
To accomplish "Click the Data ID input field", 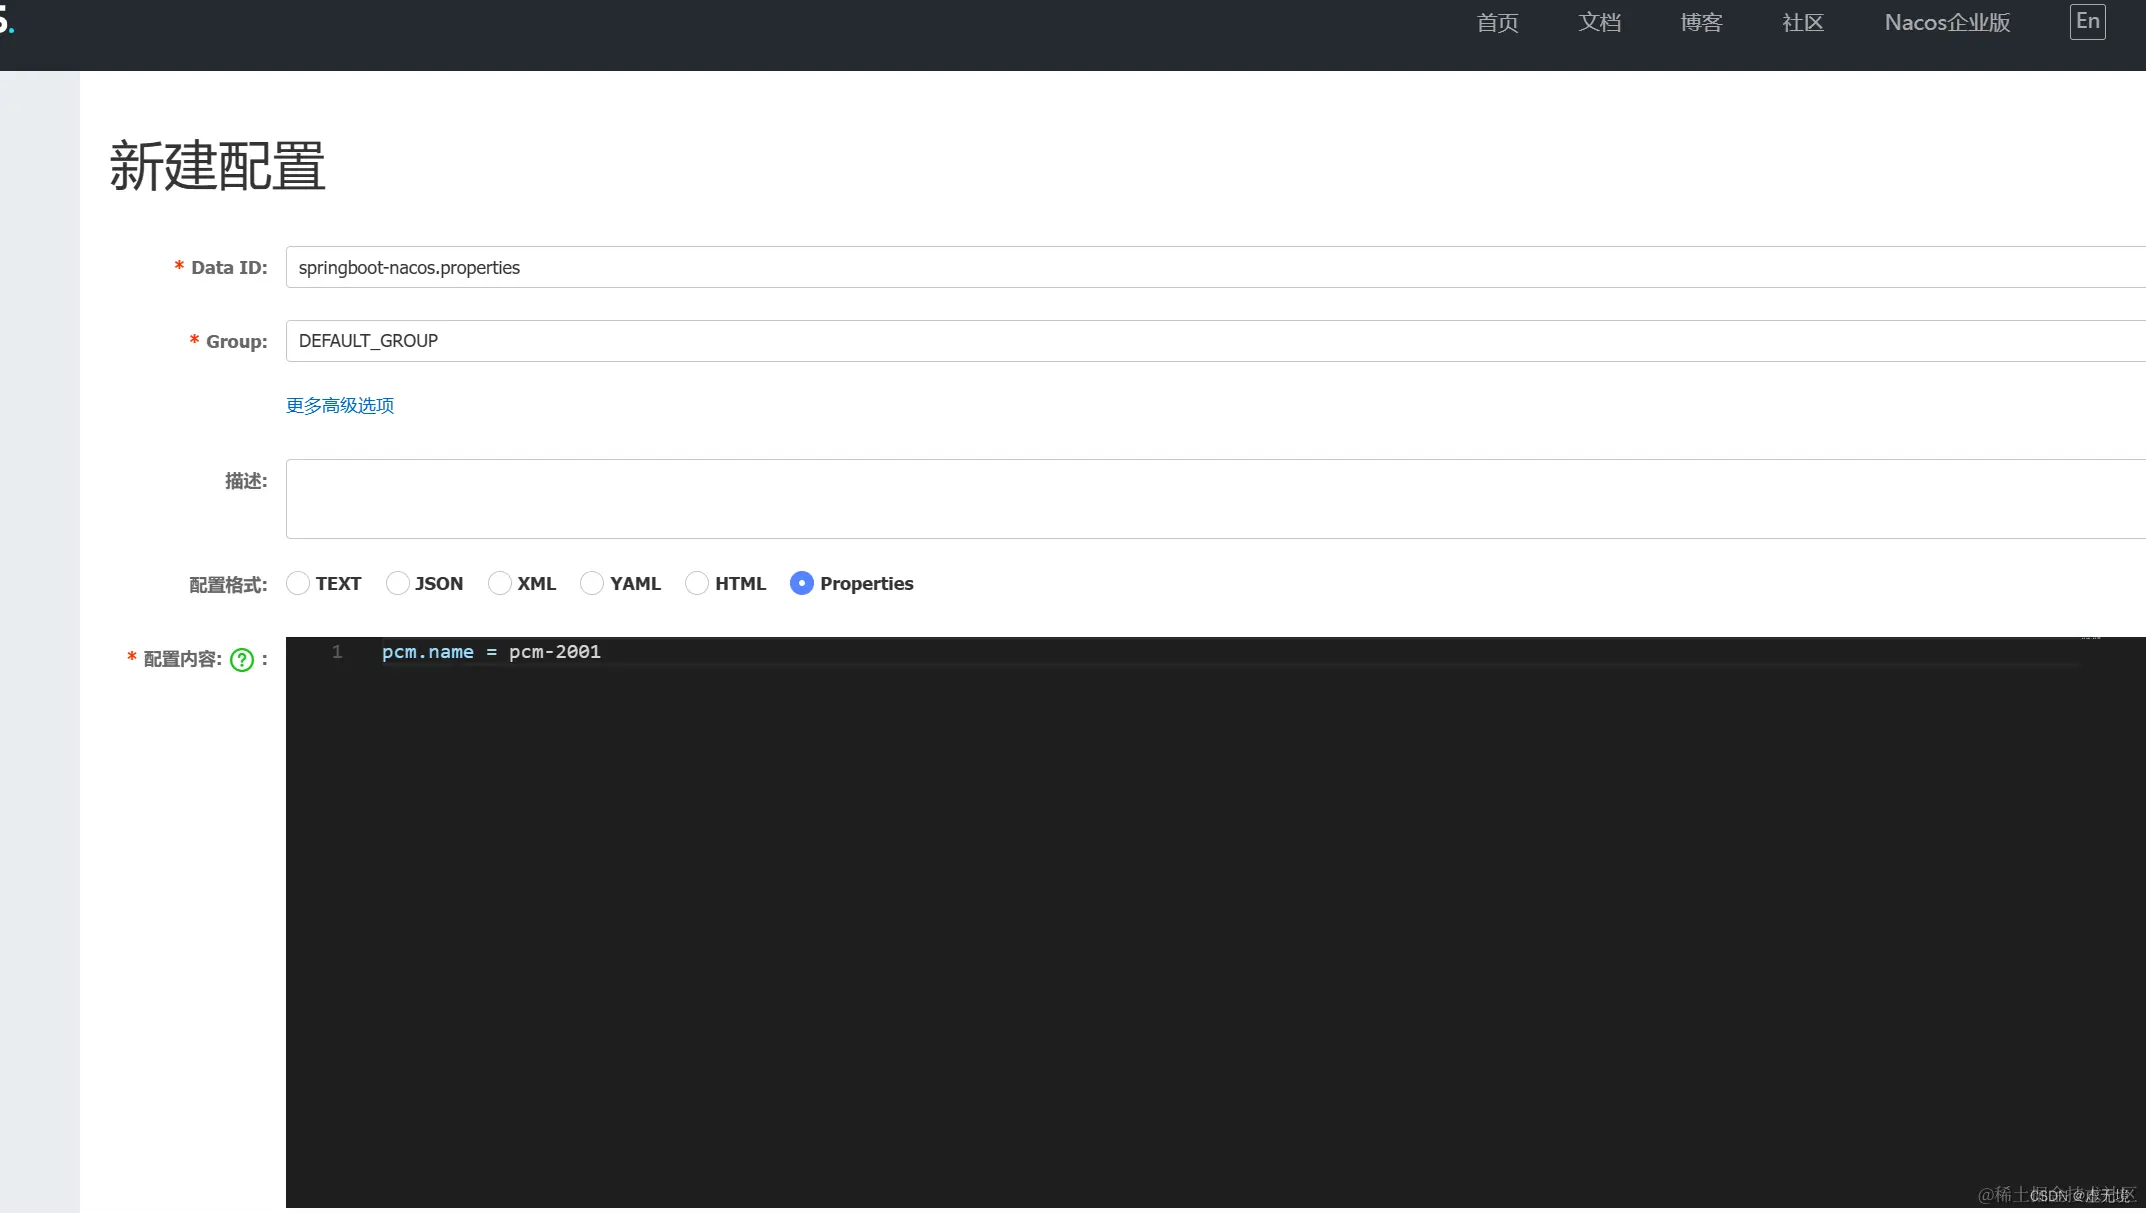I will [x=1215, y=267].
